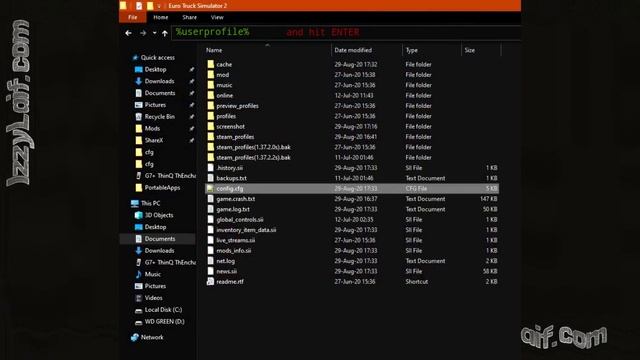The image size is (640, 360).
Task: Click the config.cfg file icon
Action: click(211, 189)
